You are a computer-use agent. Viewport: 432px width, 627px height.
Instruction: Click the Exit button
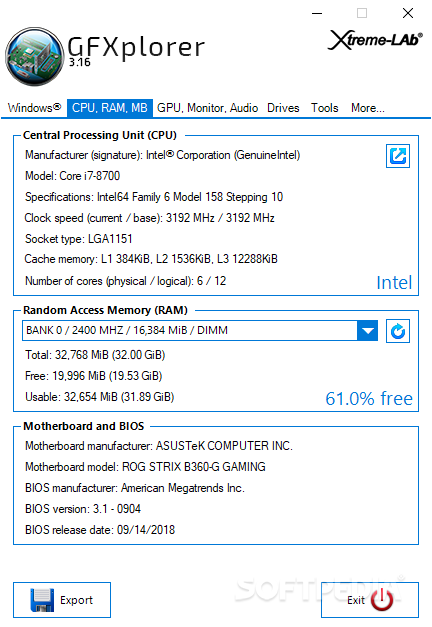(x=370, y=600)
